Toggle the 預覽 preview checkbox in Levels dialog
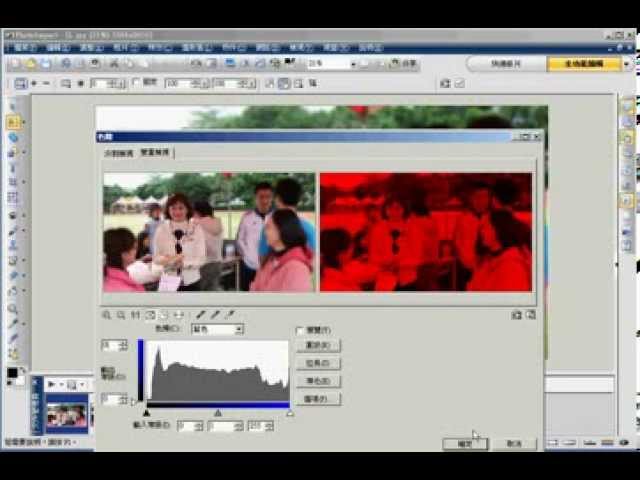 pyautogui.click(x=300, y=331)
